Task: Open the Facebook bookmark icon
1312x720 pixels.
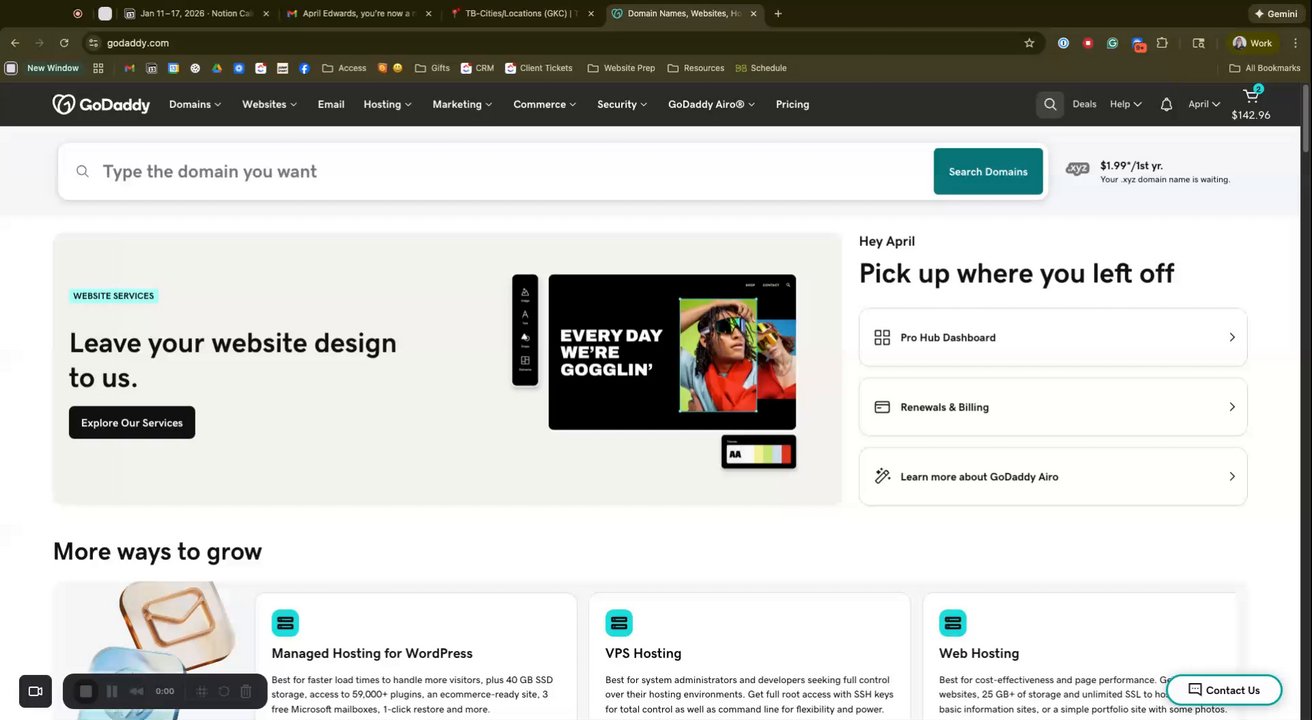Action: (x=304, y=68)
